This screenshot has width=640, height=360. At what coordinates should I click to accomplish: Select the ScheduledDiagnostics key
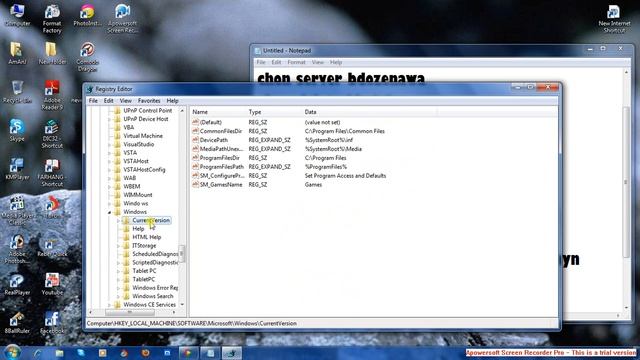155,254
